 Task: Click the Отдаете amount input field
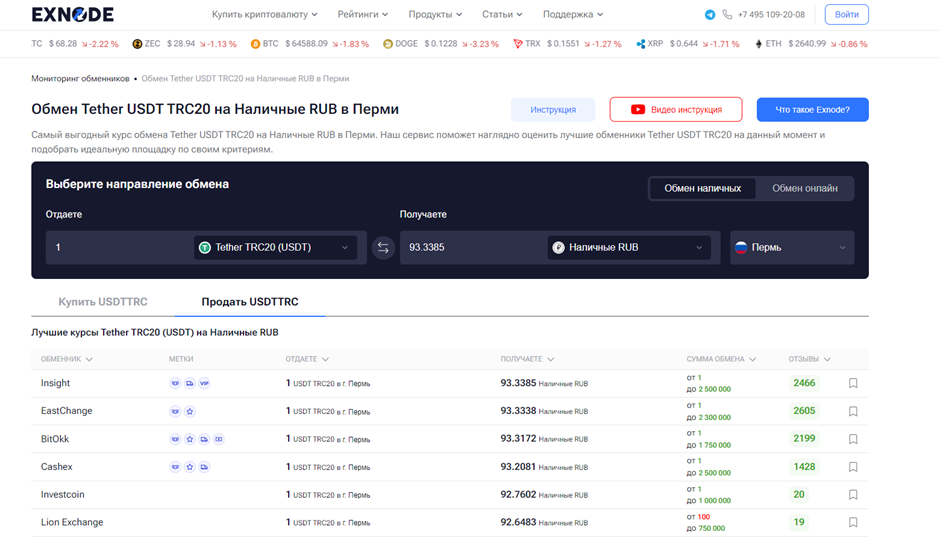119,248
